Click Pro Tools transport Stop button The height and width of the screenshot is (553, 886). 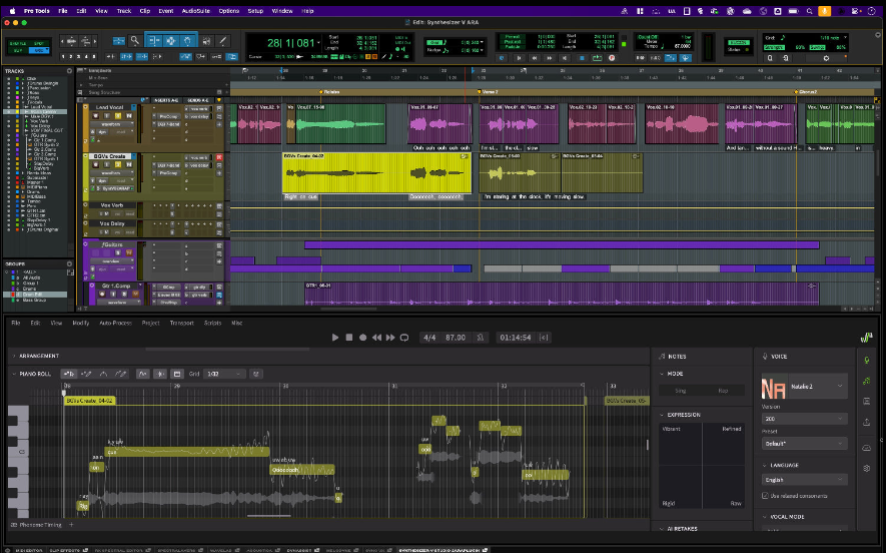coord(582,58)
